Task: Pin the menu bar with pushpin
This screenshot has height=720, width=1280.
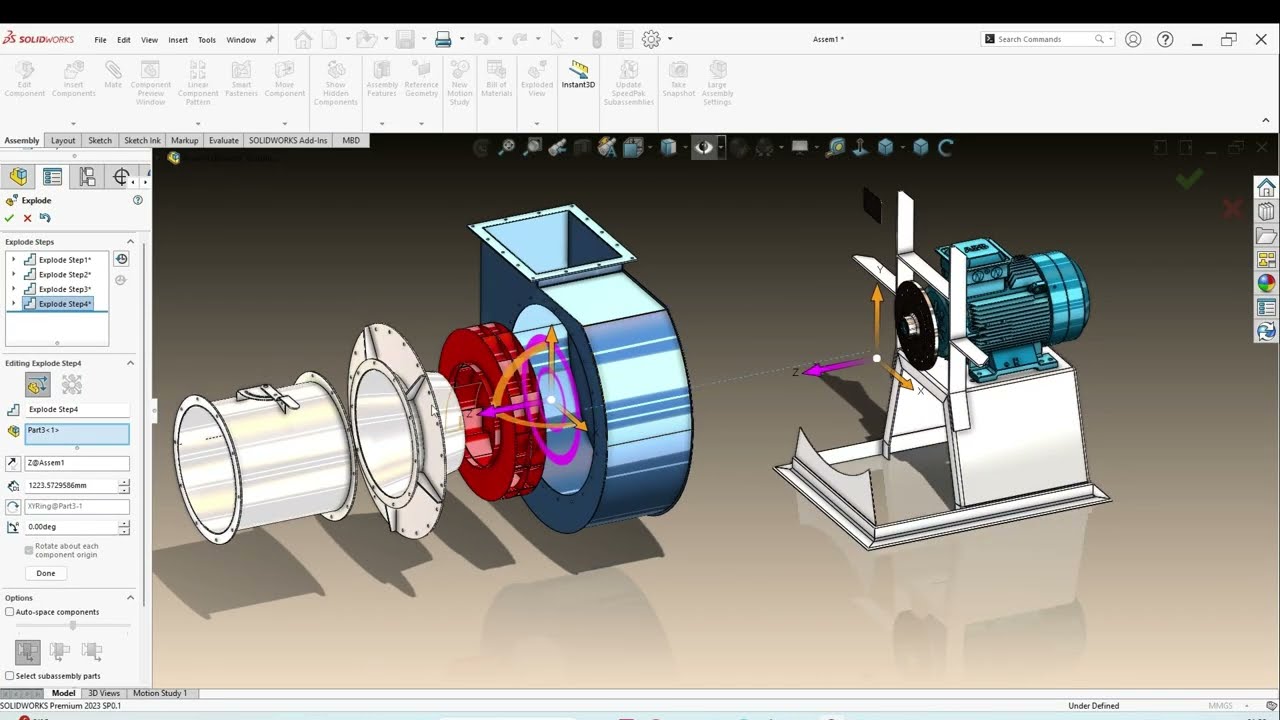Action: 269,40
